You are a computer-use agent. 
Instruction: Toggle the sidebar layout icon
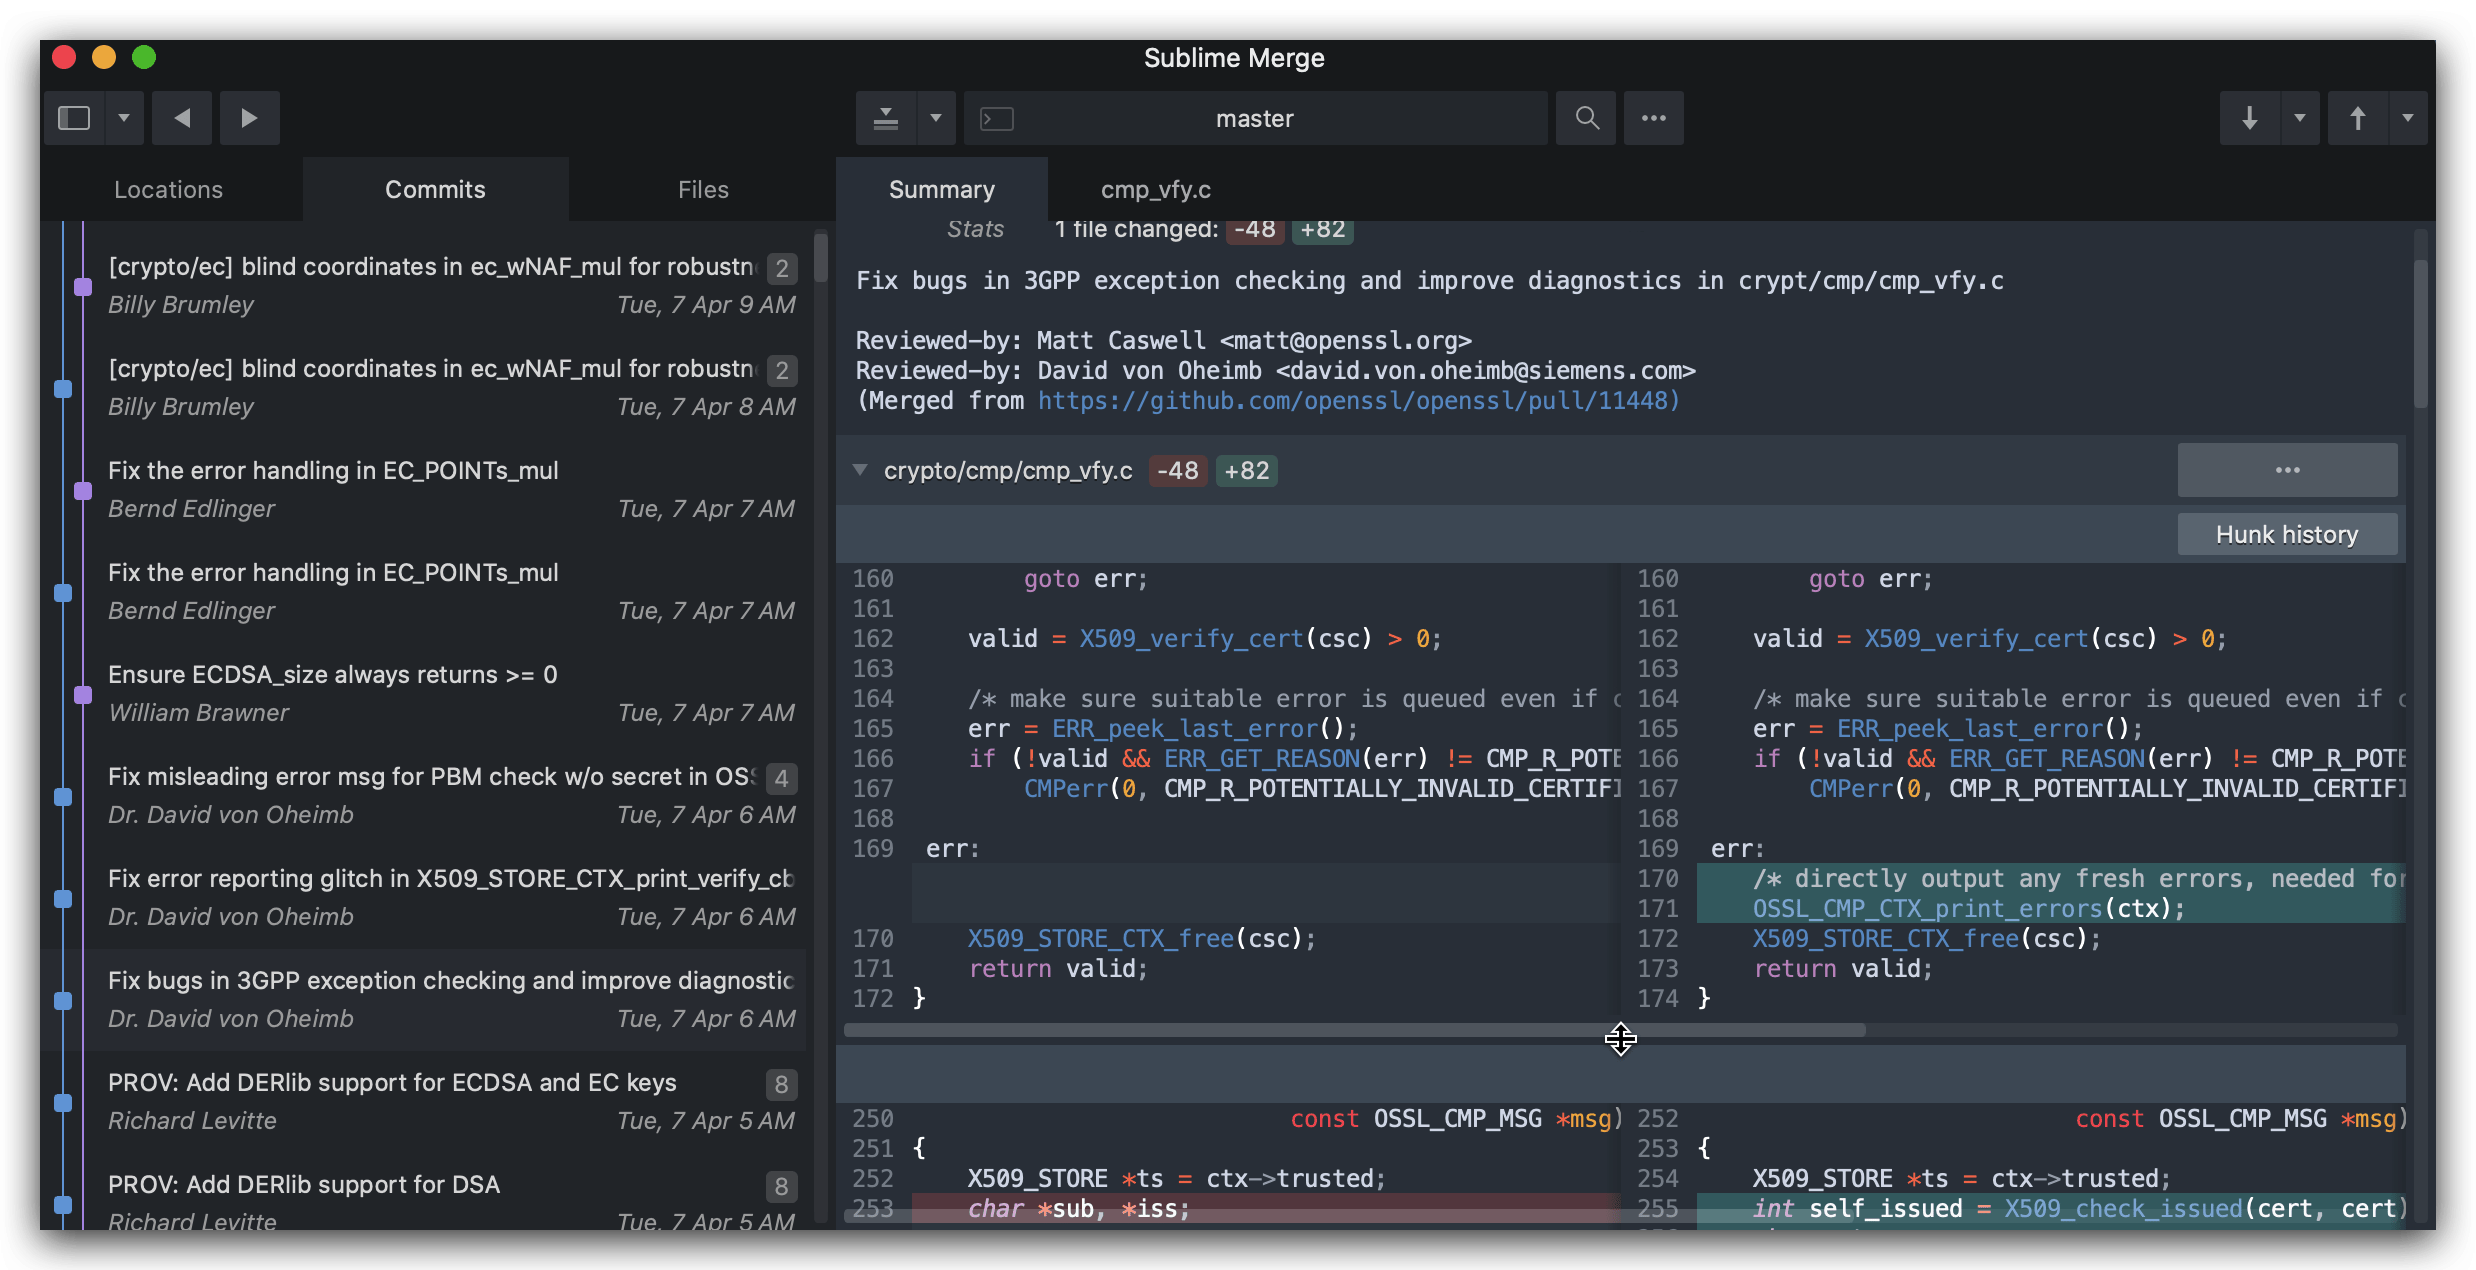tap(75, 118)
